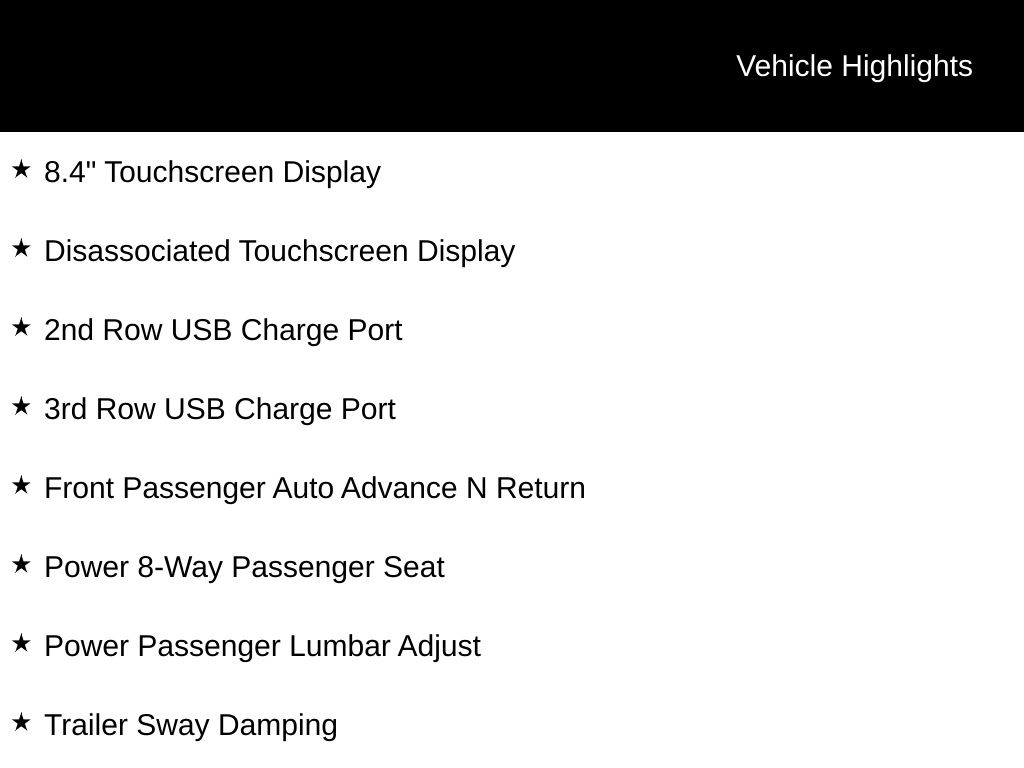Viewport: 1024px width, 768px height.
Task: Select the 8.4" Touchscreen Display text
Action: [212, 173]
